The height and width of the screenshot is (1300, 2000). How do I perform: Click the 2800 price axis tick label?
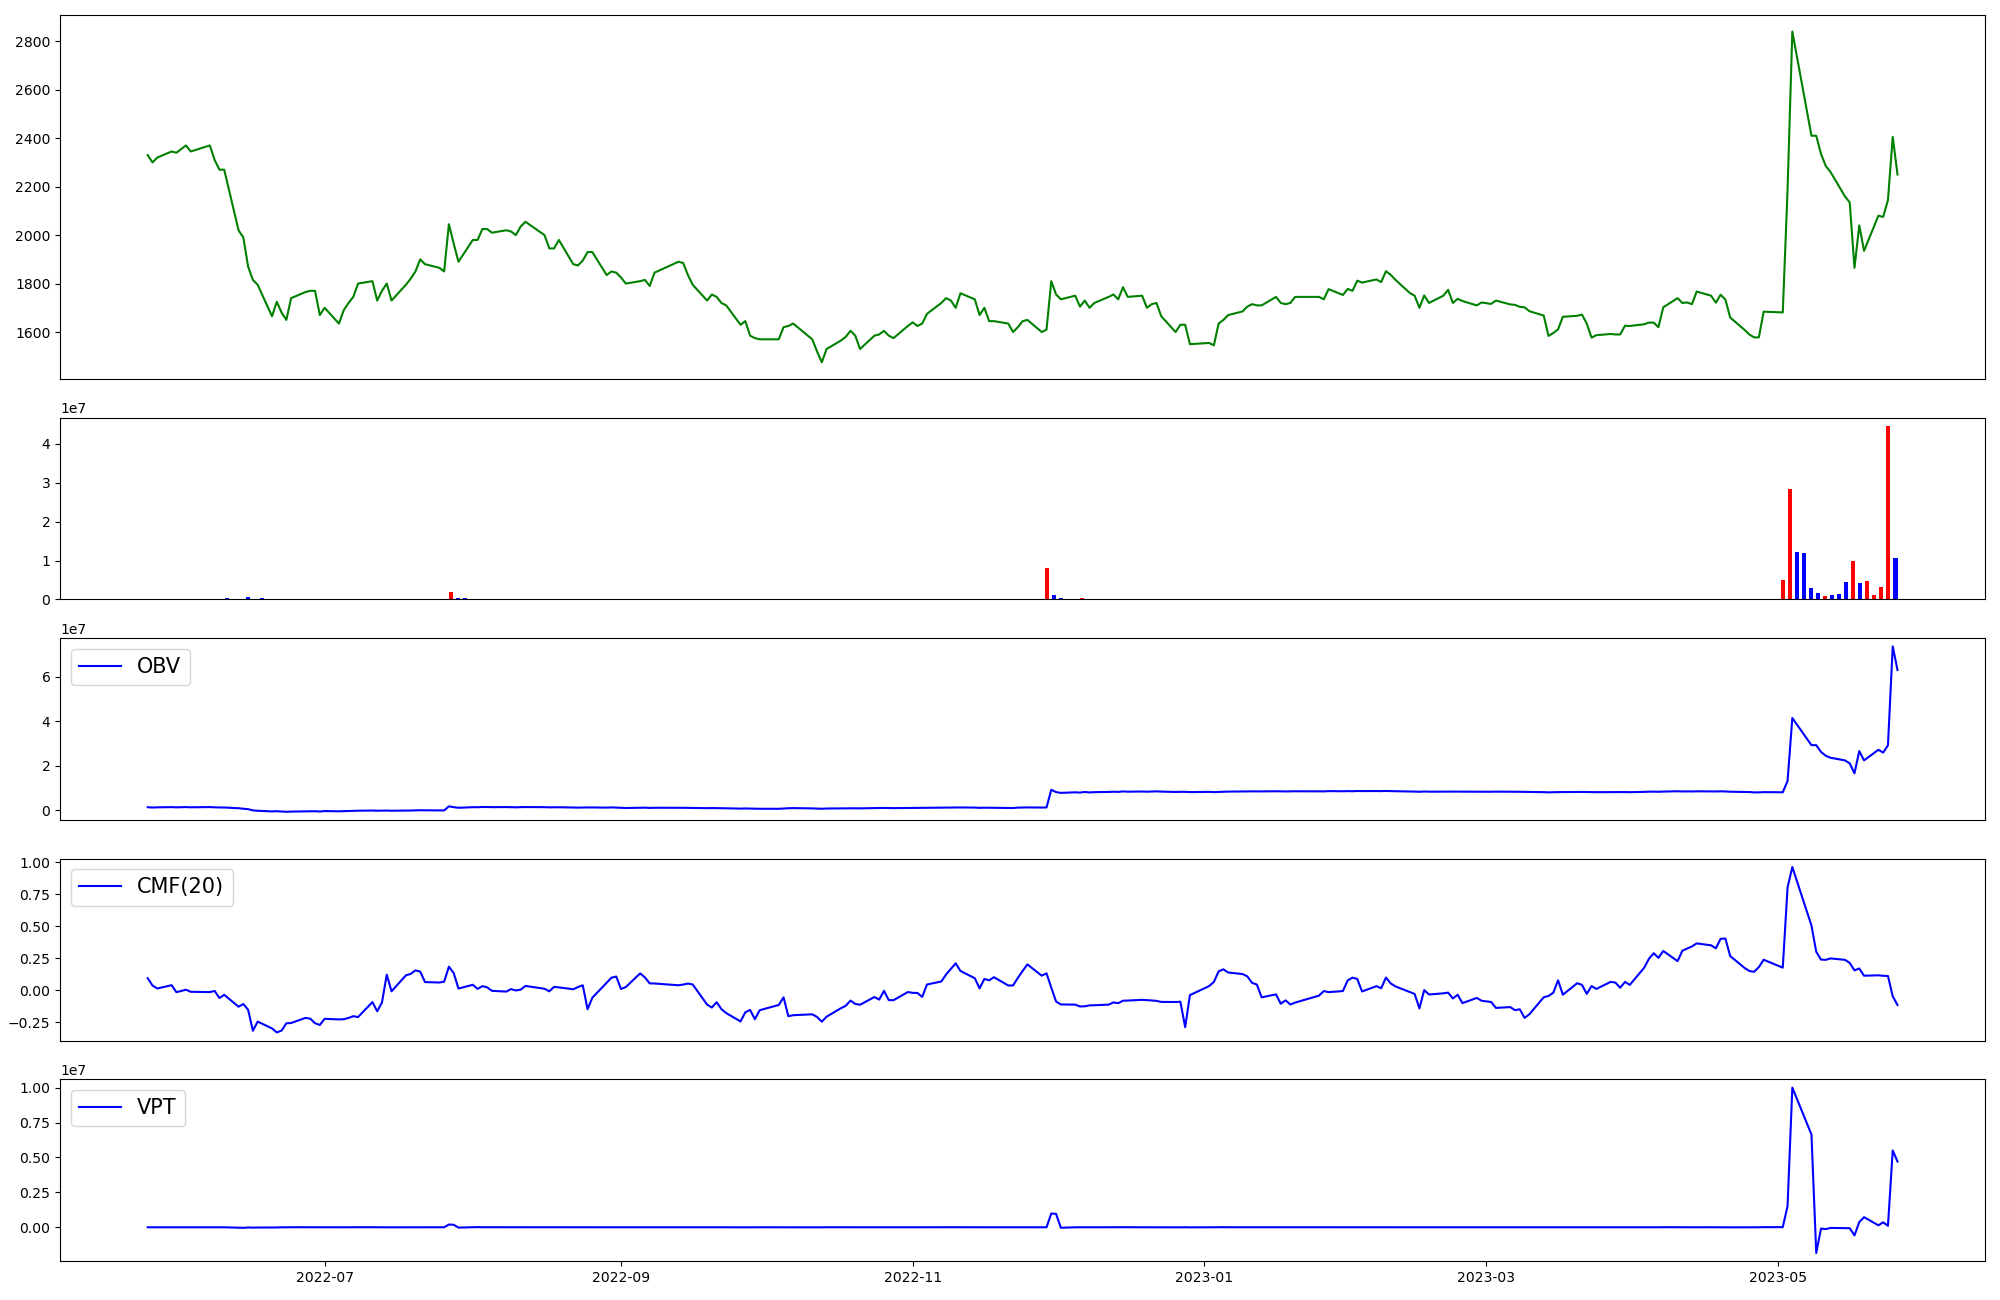pyautogui.click(x=33, y=42)
